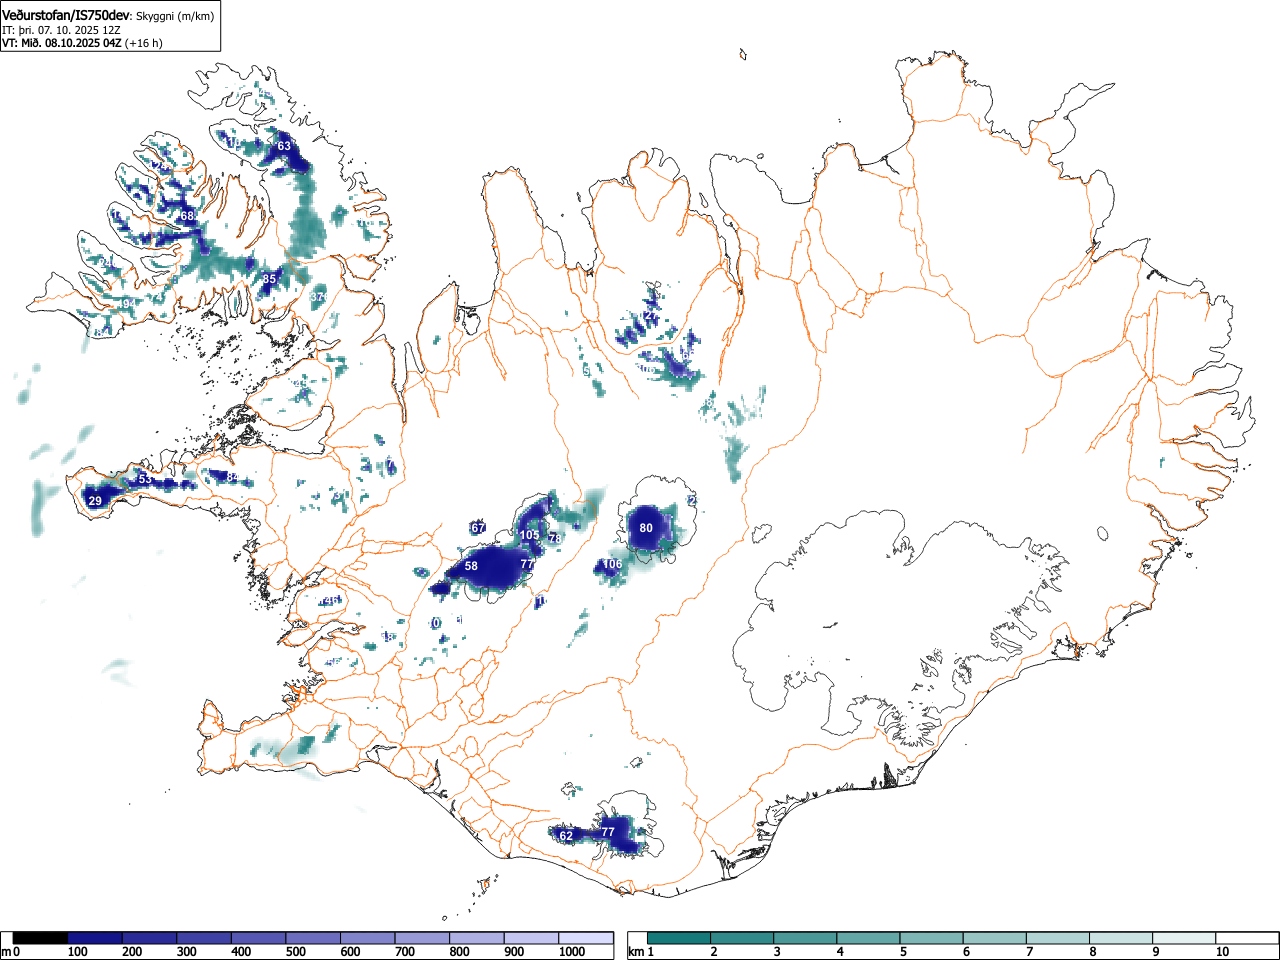Click the legend swatch between 500 and 600
Screen dimensions: 1280x960
(314, 938)
